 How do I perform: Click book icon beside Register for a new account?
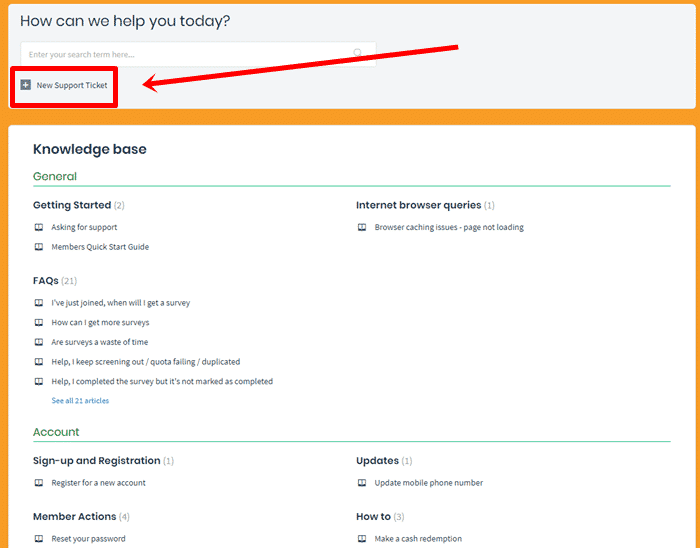39,483
